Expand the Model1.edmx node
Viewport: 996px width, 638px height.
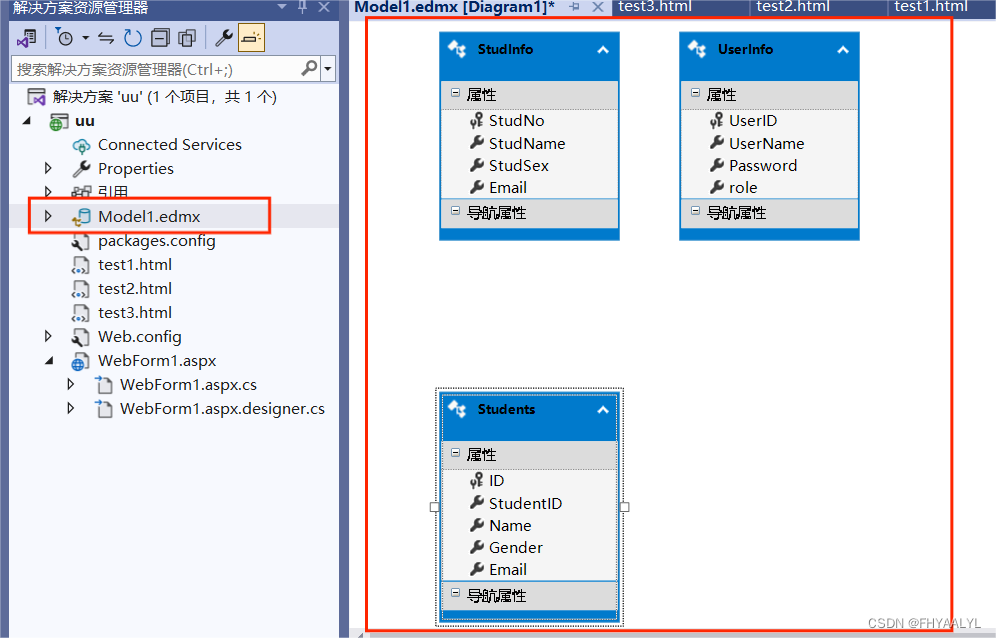[x=48, y=216]
